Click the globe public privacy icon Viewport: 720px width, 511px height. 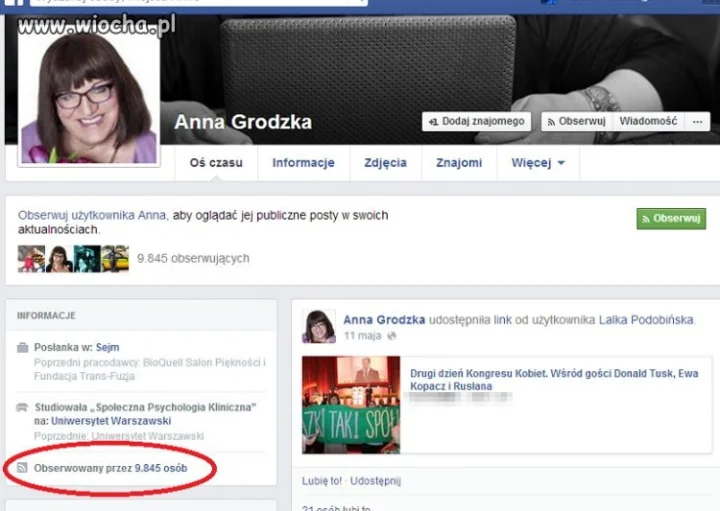(392, 336)
